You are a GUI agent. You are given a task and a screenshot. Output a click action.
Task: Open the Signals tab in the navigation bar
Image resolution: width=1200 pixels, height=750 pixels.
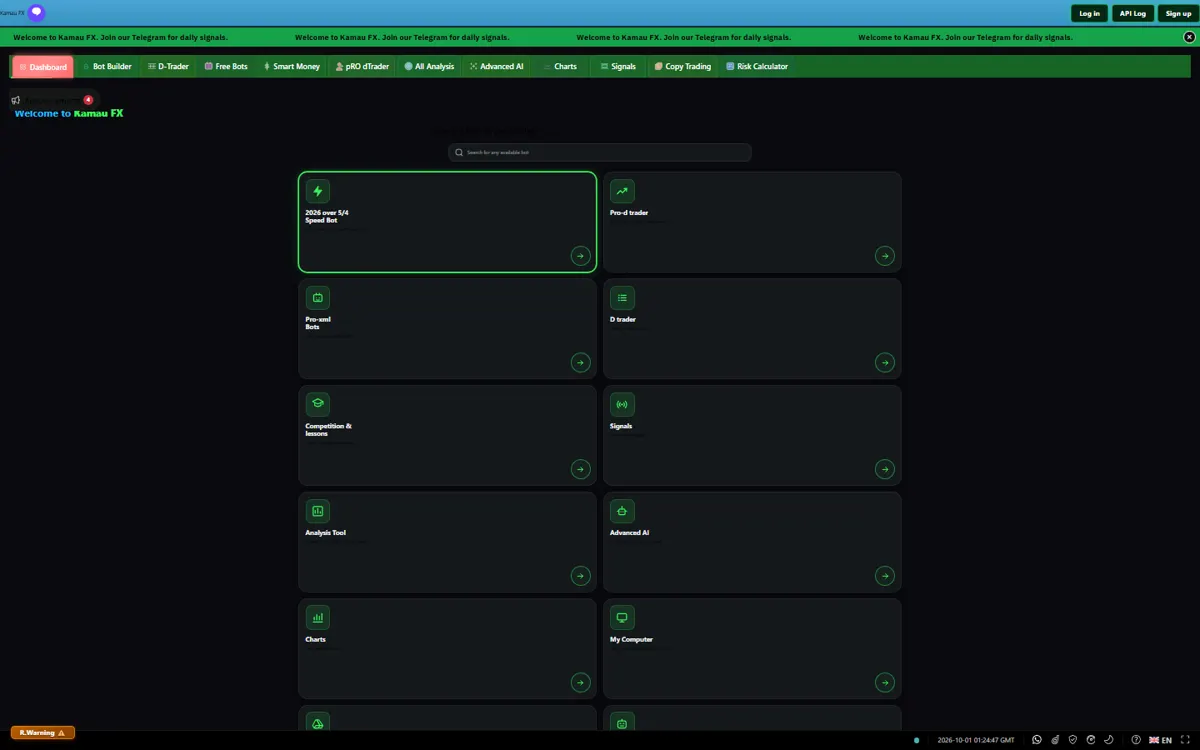pos(618,67)
